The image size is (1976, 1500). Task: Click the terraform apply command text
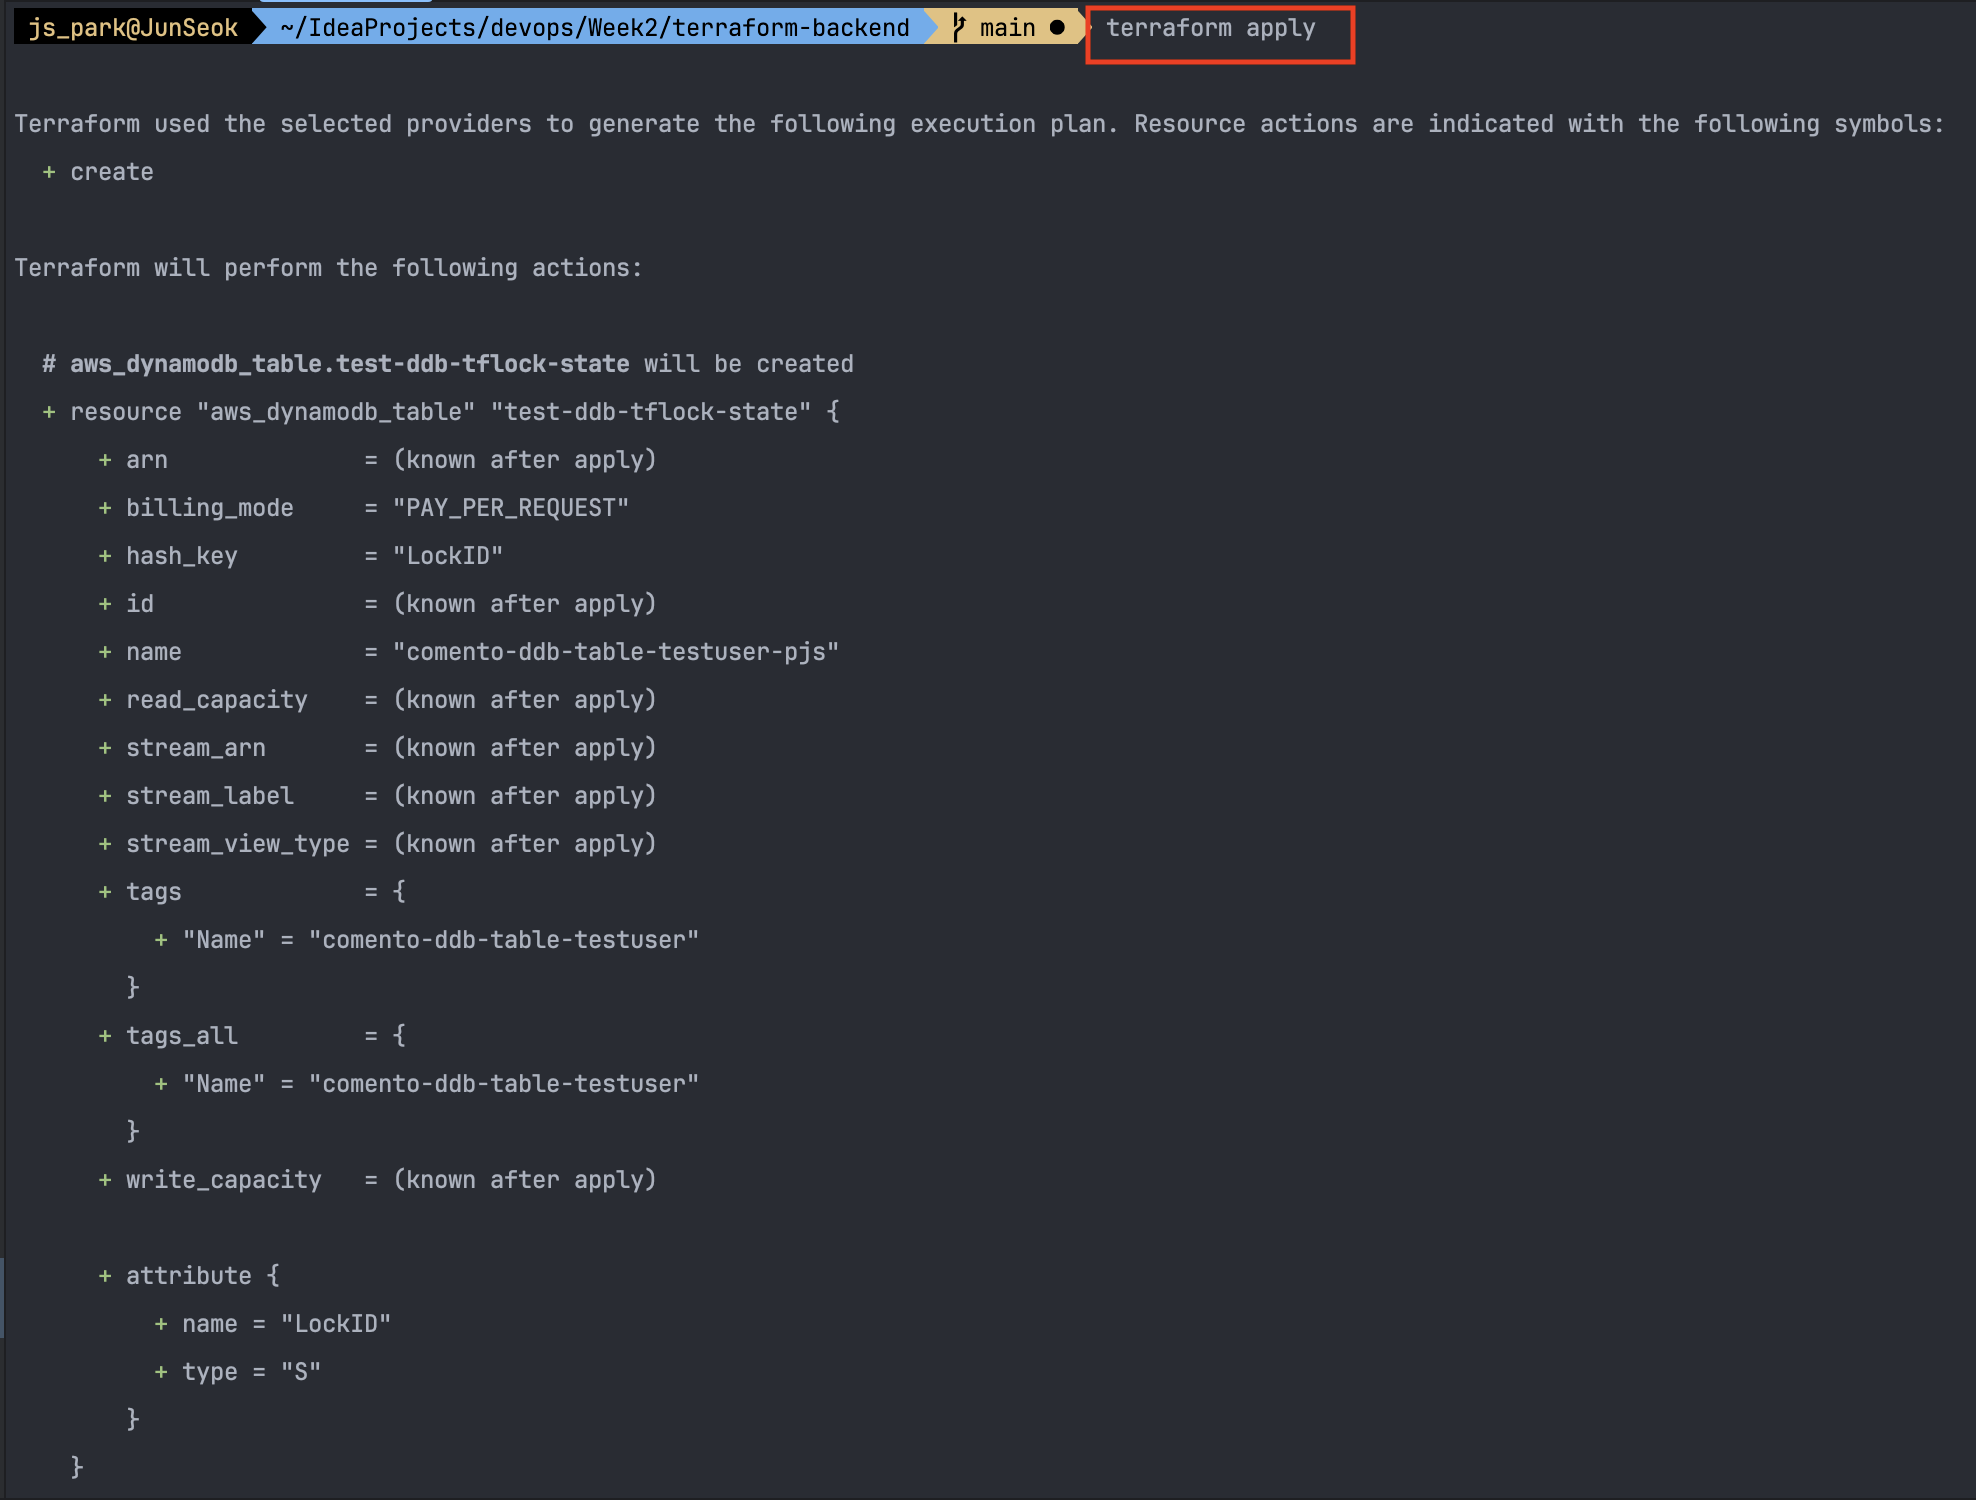coord(1210,28)
